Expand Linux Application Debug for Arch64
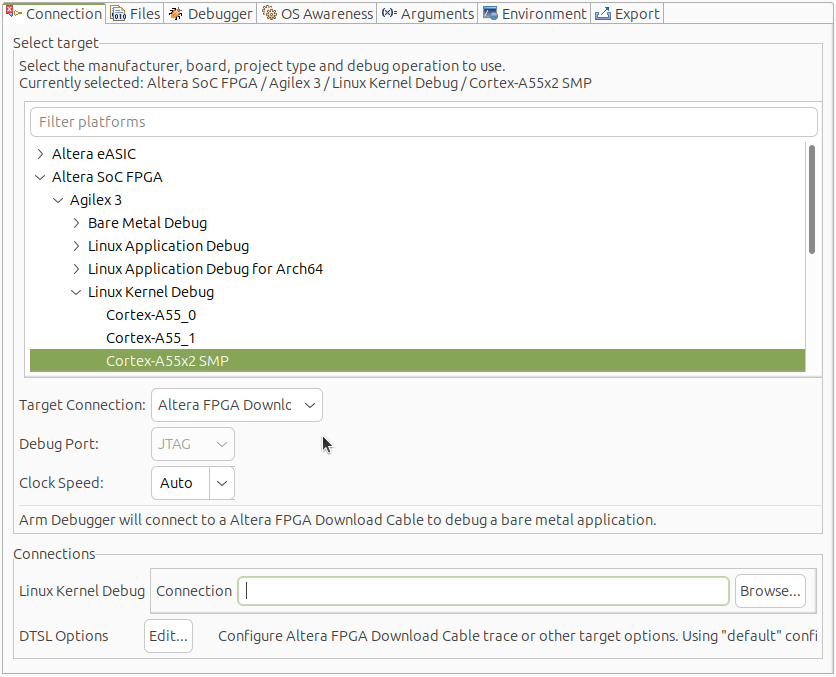Viewport: 836px width, 677px height. 76,269
